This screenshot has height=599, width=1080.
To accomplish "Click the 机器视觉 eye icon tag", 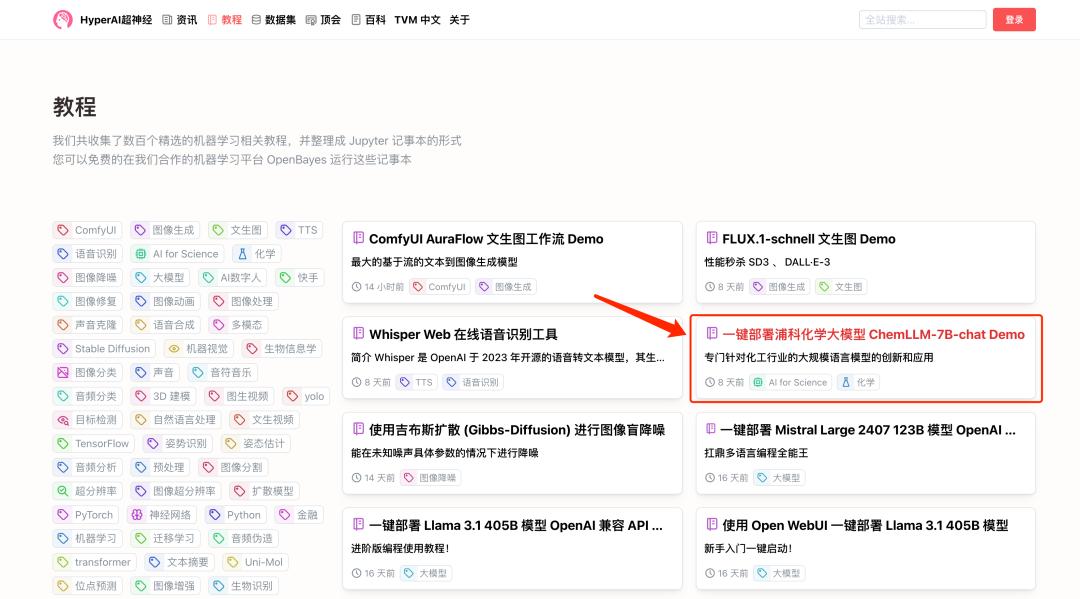I will coord(174,349).
